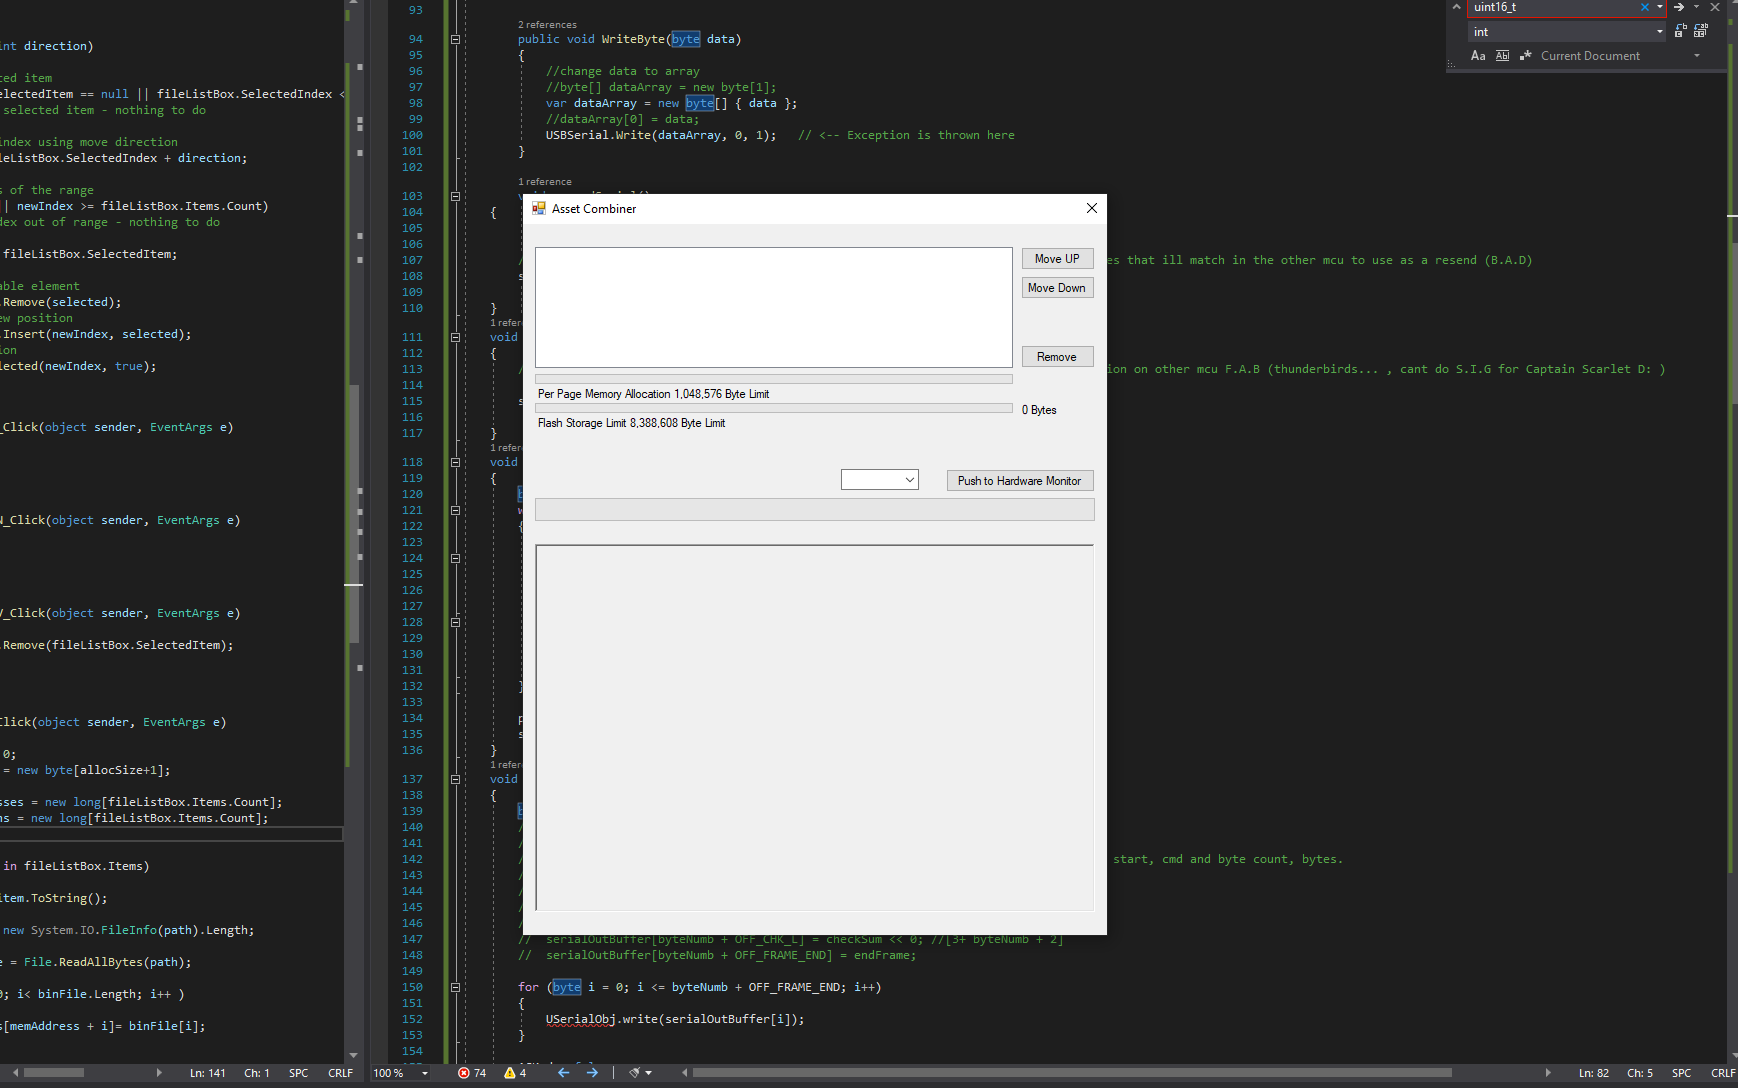This screenshot has width=1738, height=1088.
Task: Click the code cleanup broom icon
Action: pos(634,1073)
